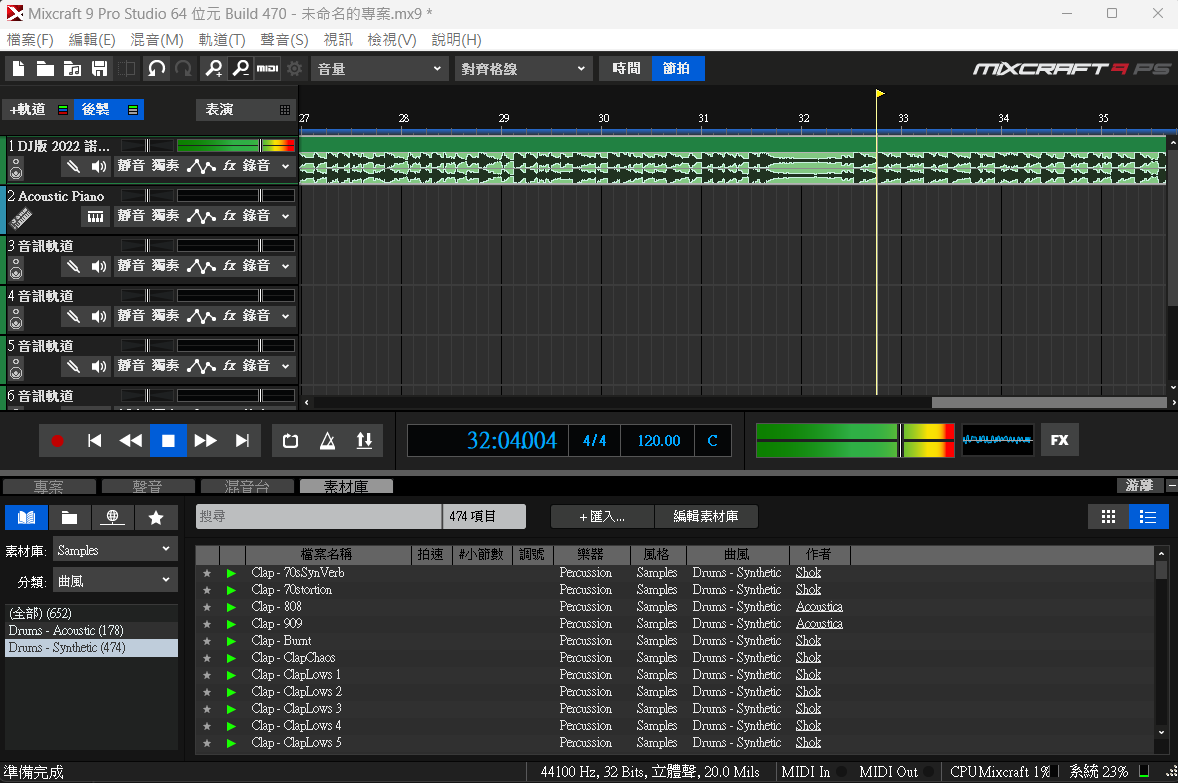Viewport: 1178px width, 783px height.
Task: Solo track 3 using 獨奏
Action: coord(165,266)
